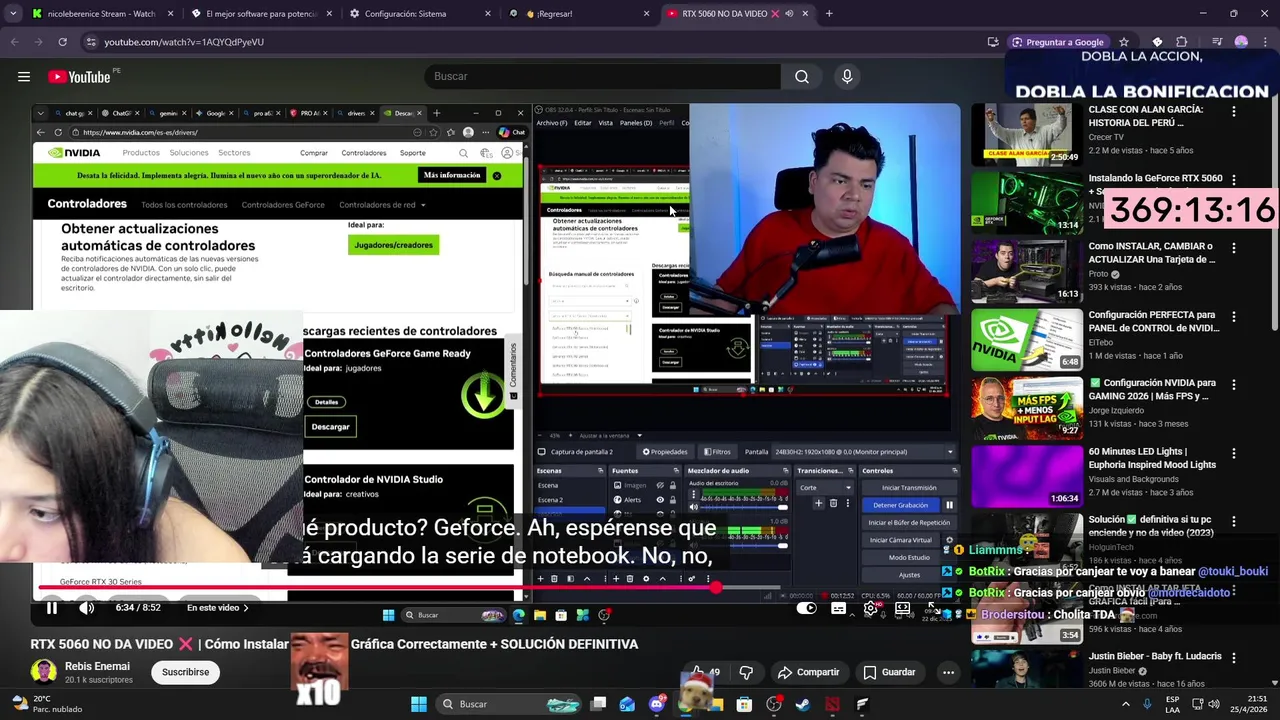Seek using the red progress bar scrubber

pos(717,588)
